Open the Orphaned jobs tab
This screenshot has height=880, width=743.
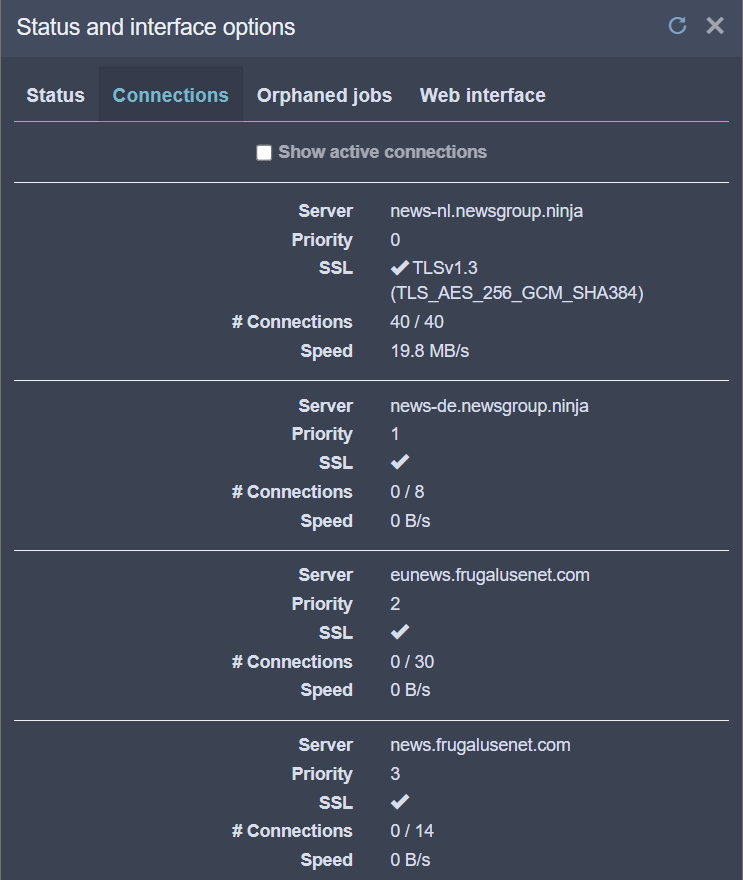(324, 96)
